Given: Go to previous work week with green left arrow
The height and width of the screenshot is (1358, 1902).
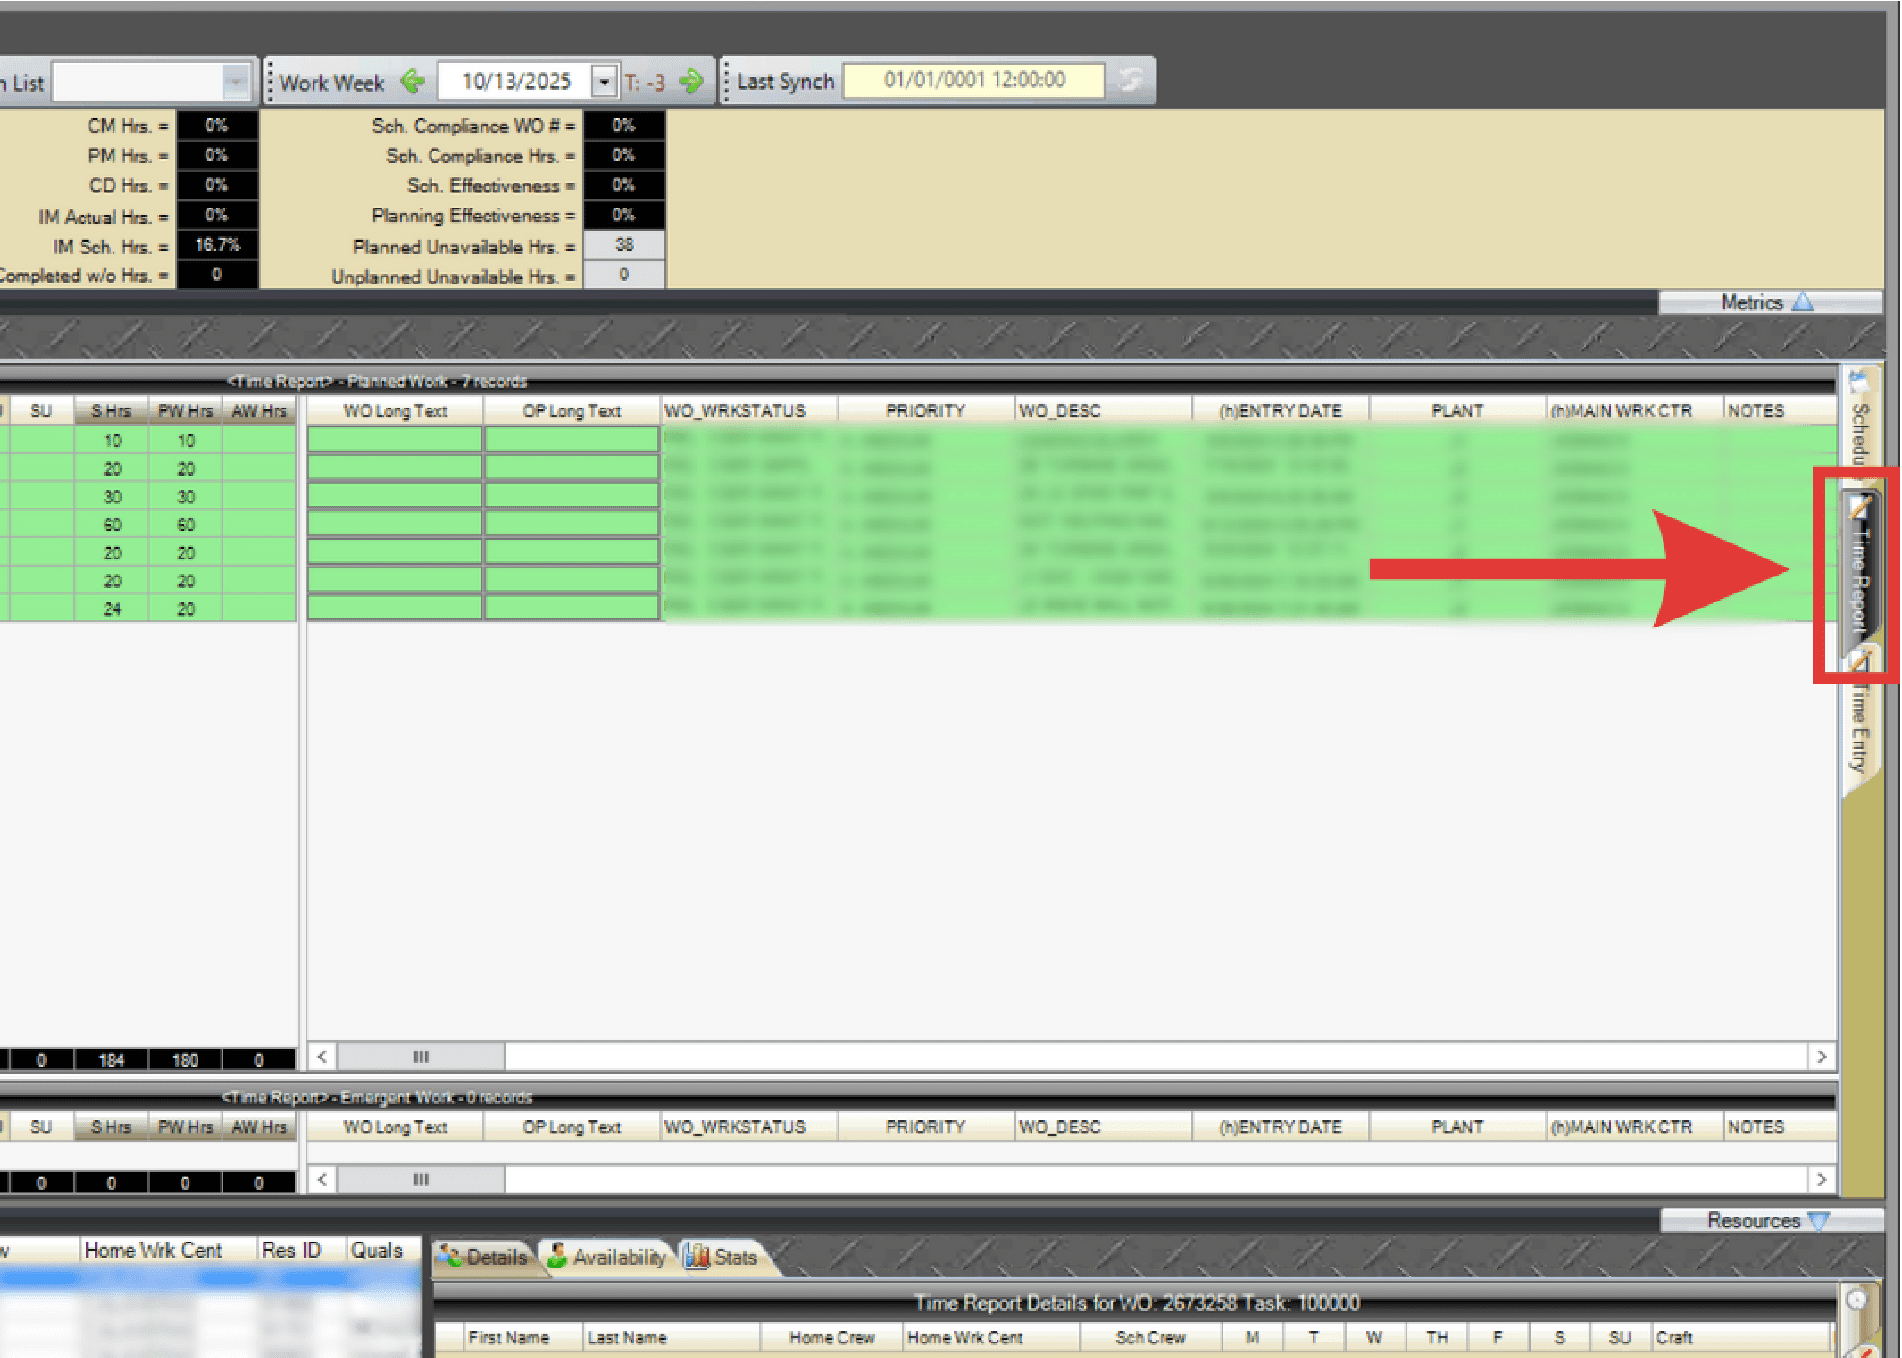Looking at the screenshot, I should [x=412, y=81].
